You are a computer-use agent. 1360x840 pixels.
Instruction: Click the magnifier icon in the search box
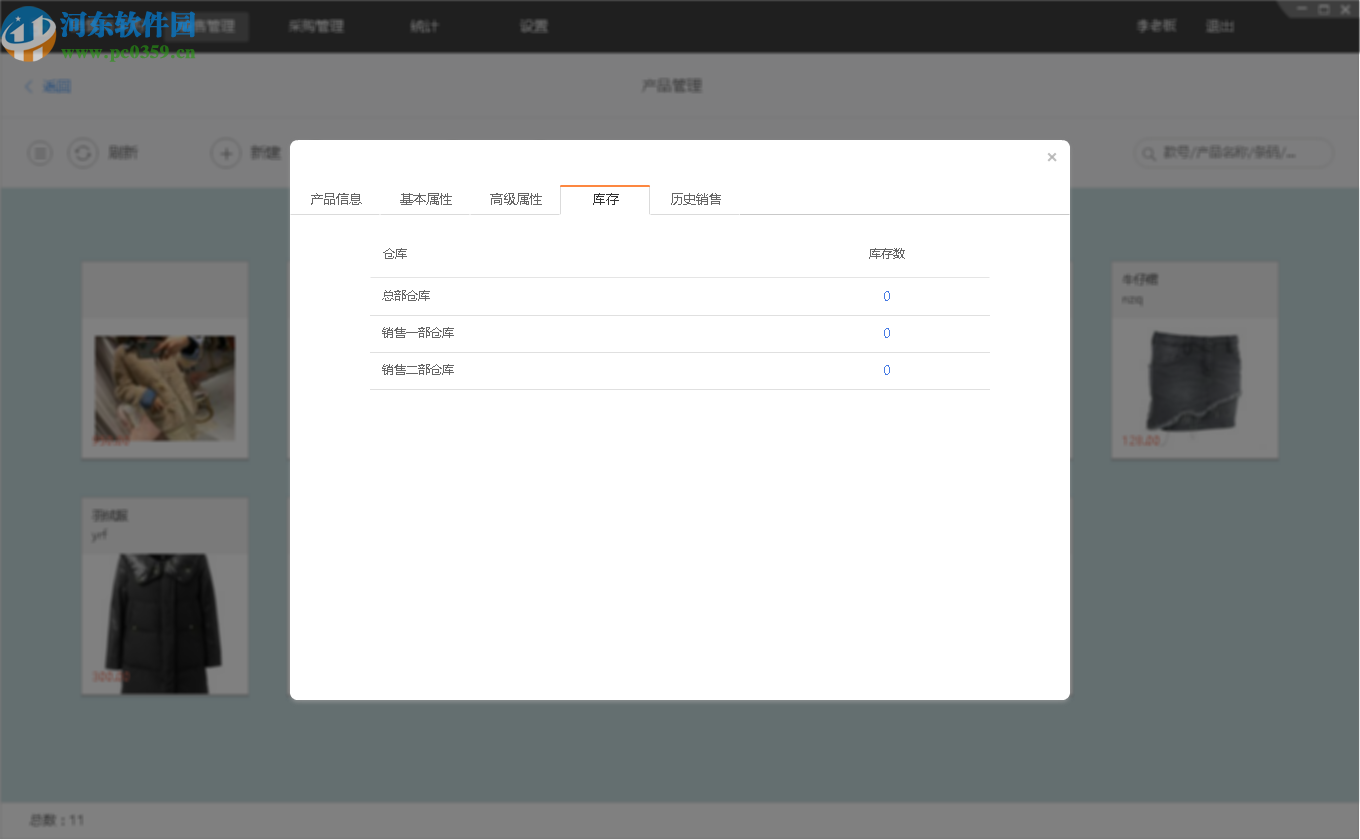pos(1147,153)
